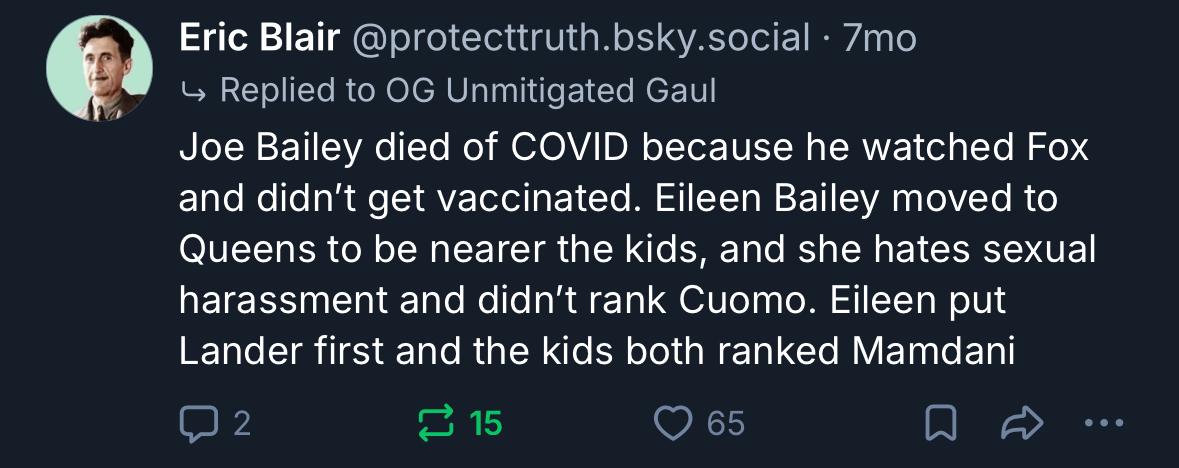
Task: Bookmark this post by Eric Blair
Action: (938, 424)
